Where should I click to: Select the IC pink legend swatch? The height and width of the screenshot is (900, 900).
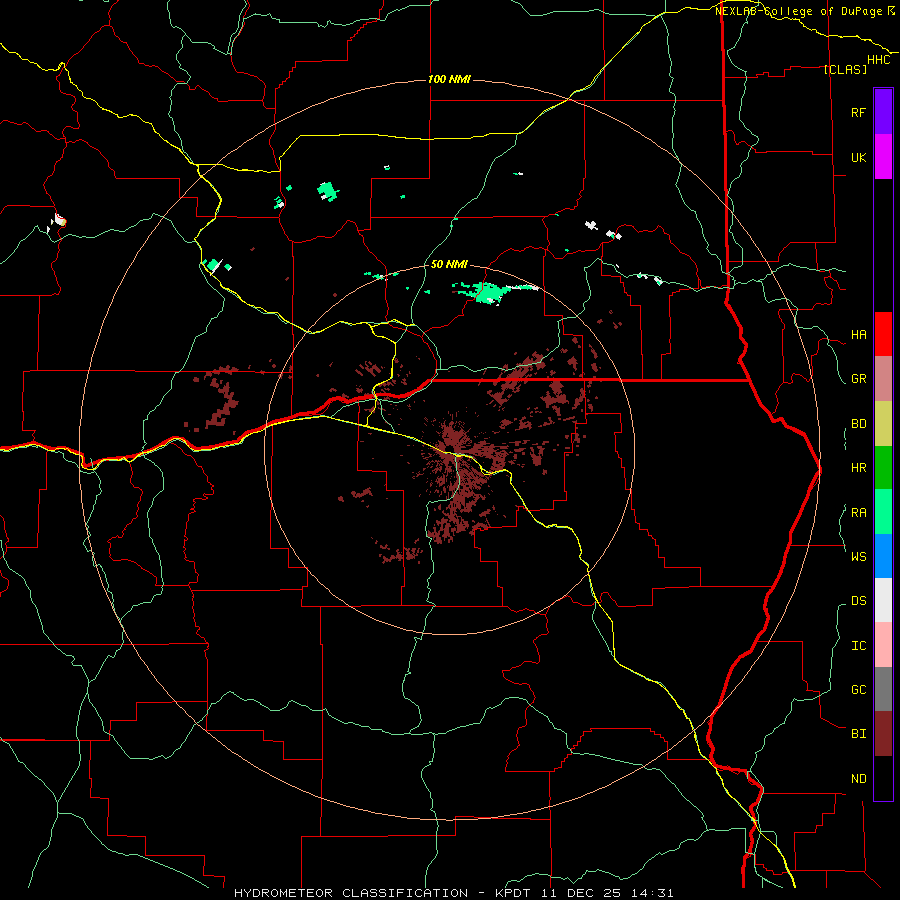(x=883, y=645)
